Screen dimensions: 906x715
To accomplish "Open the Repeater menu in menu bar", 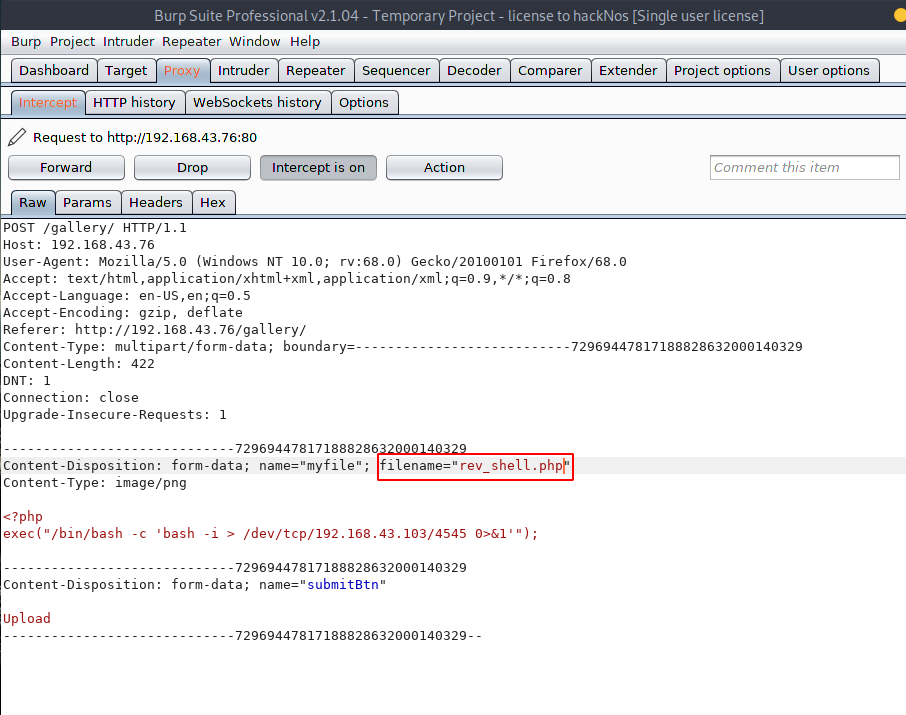I will click(191, 42).
